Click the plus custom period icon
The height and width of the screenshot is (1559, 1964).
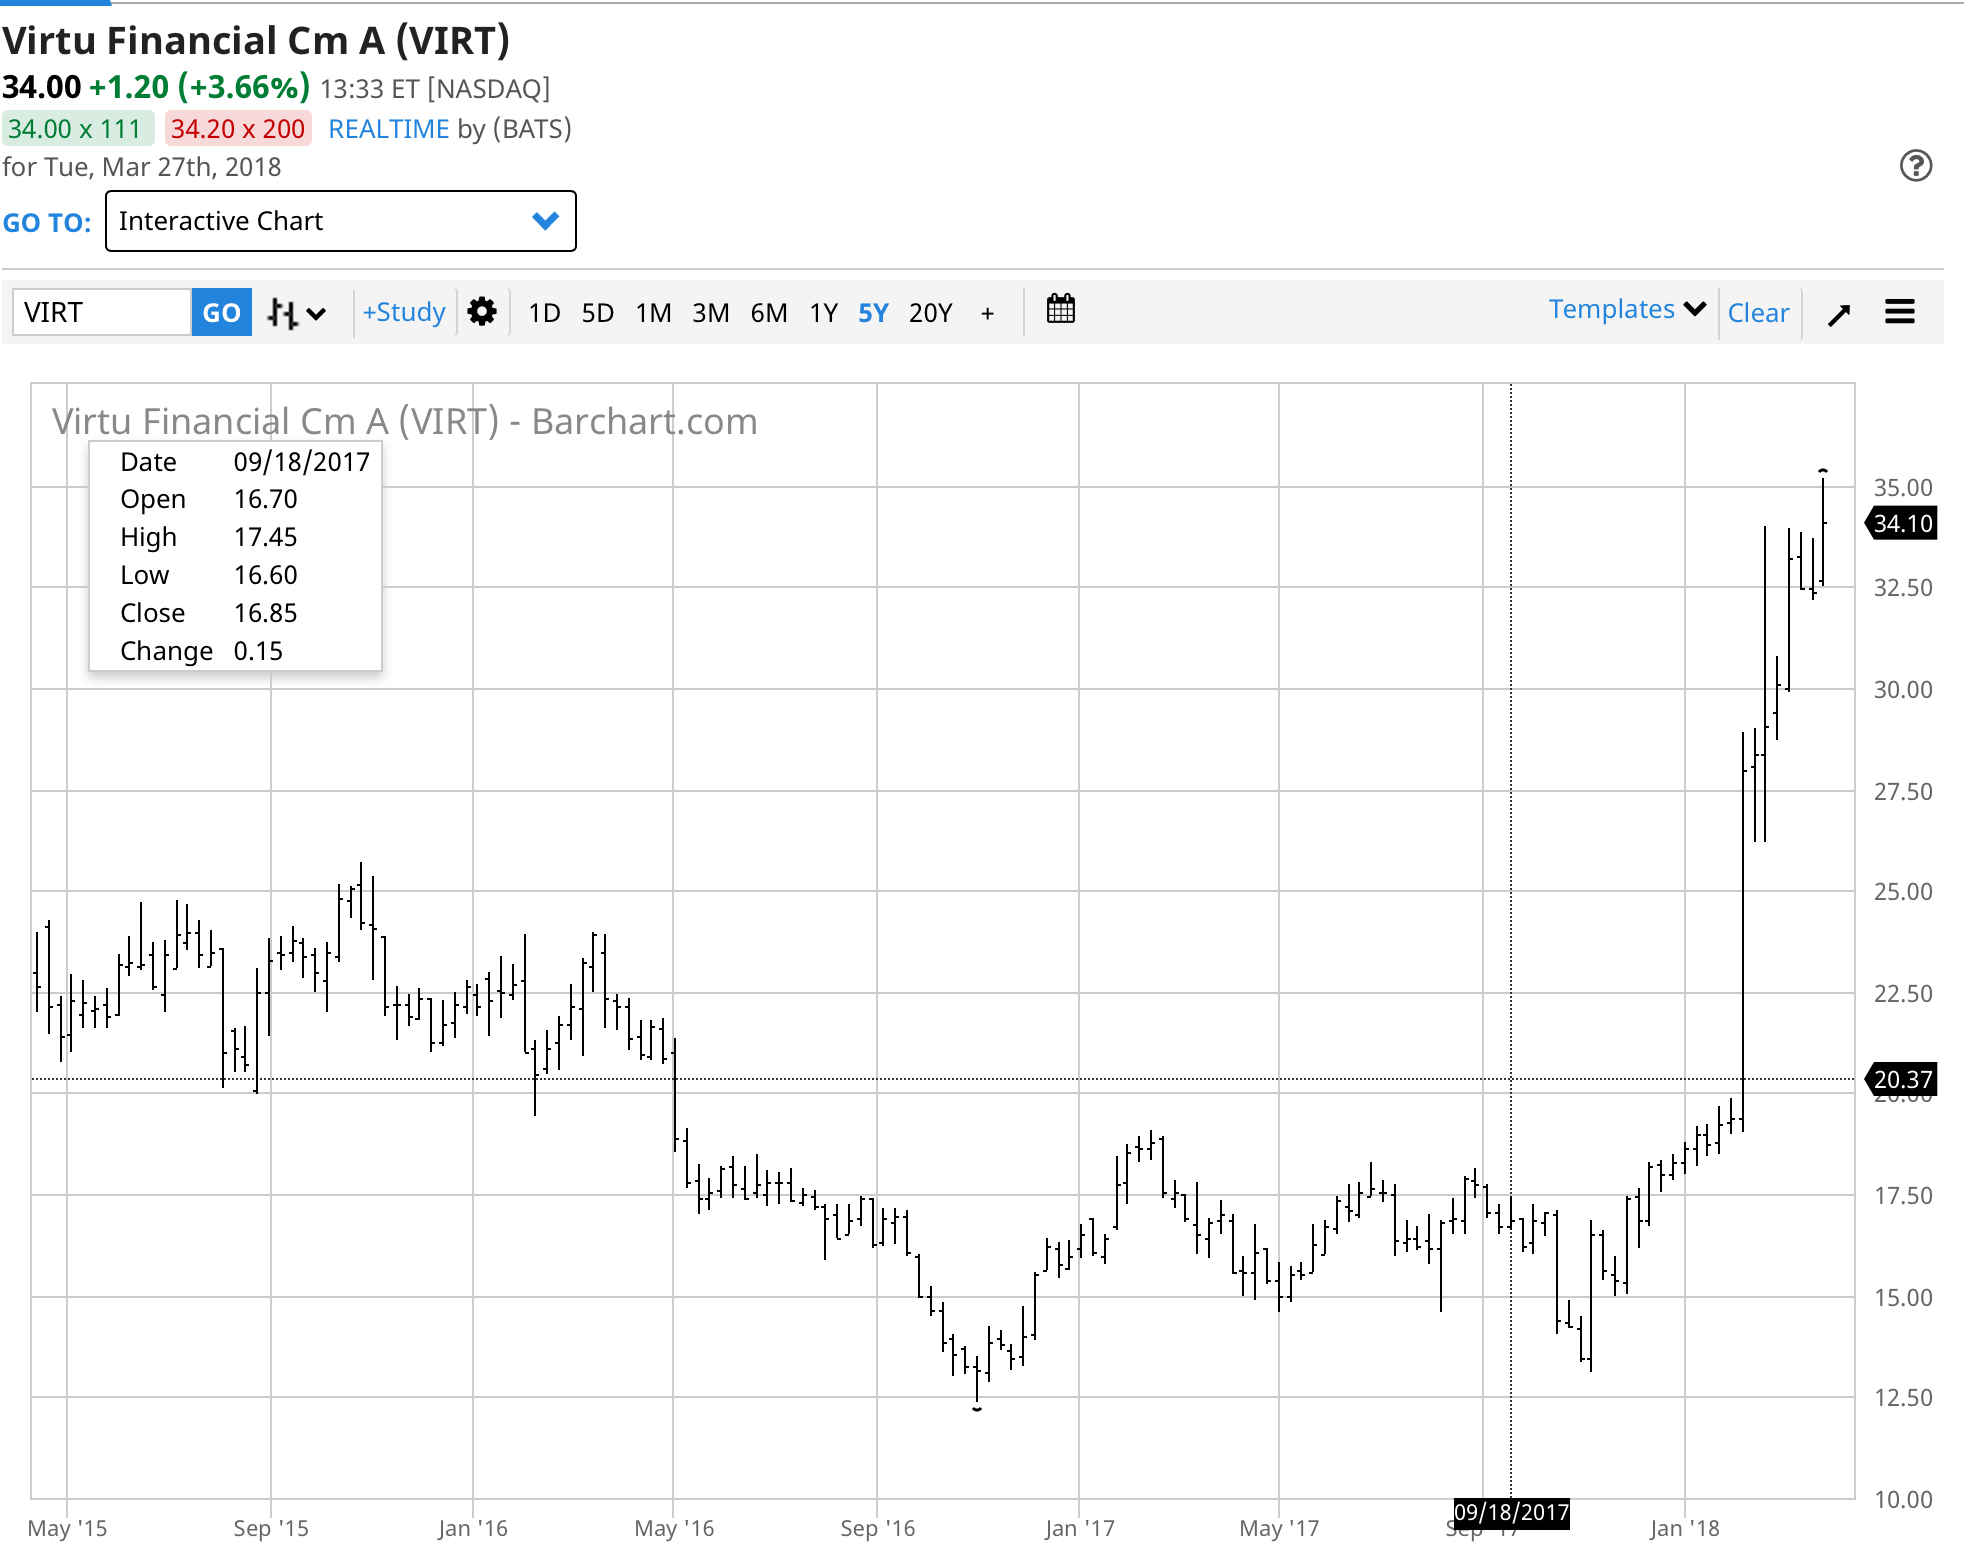pos(987,314)
